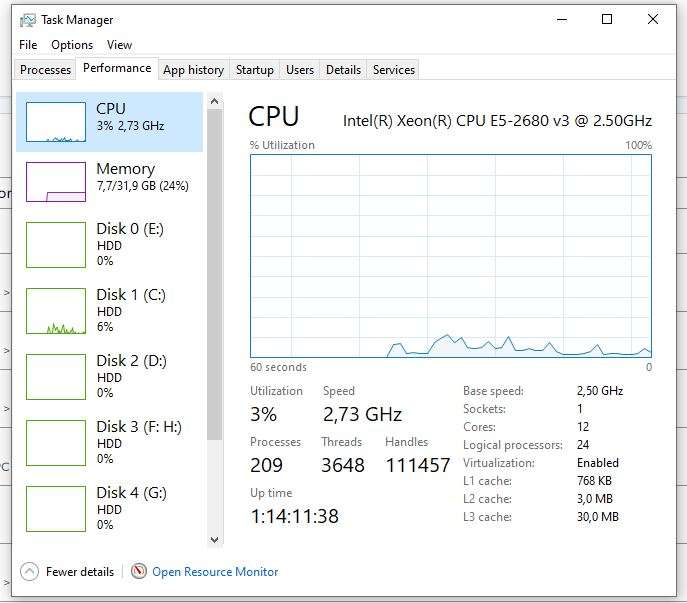Viewport: 687px width, 603px height.
Task: Click the CPU utilization graph area
Action: (450, 255)
